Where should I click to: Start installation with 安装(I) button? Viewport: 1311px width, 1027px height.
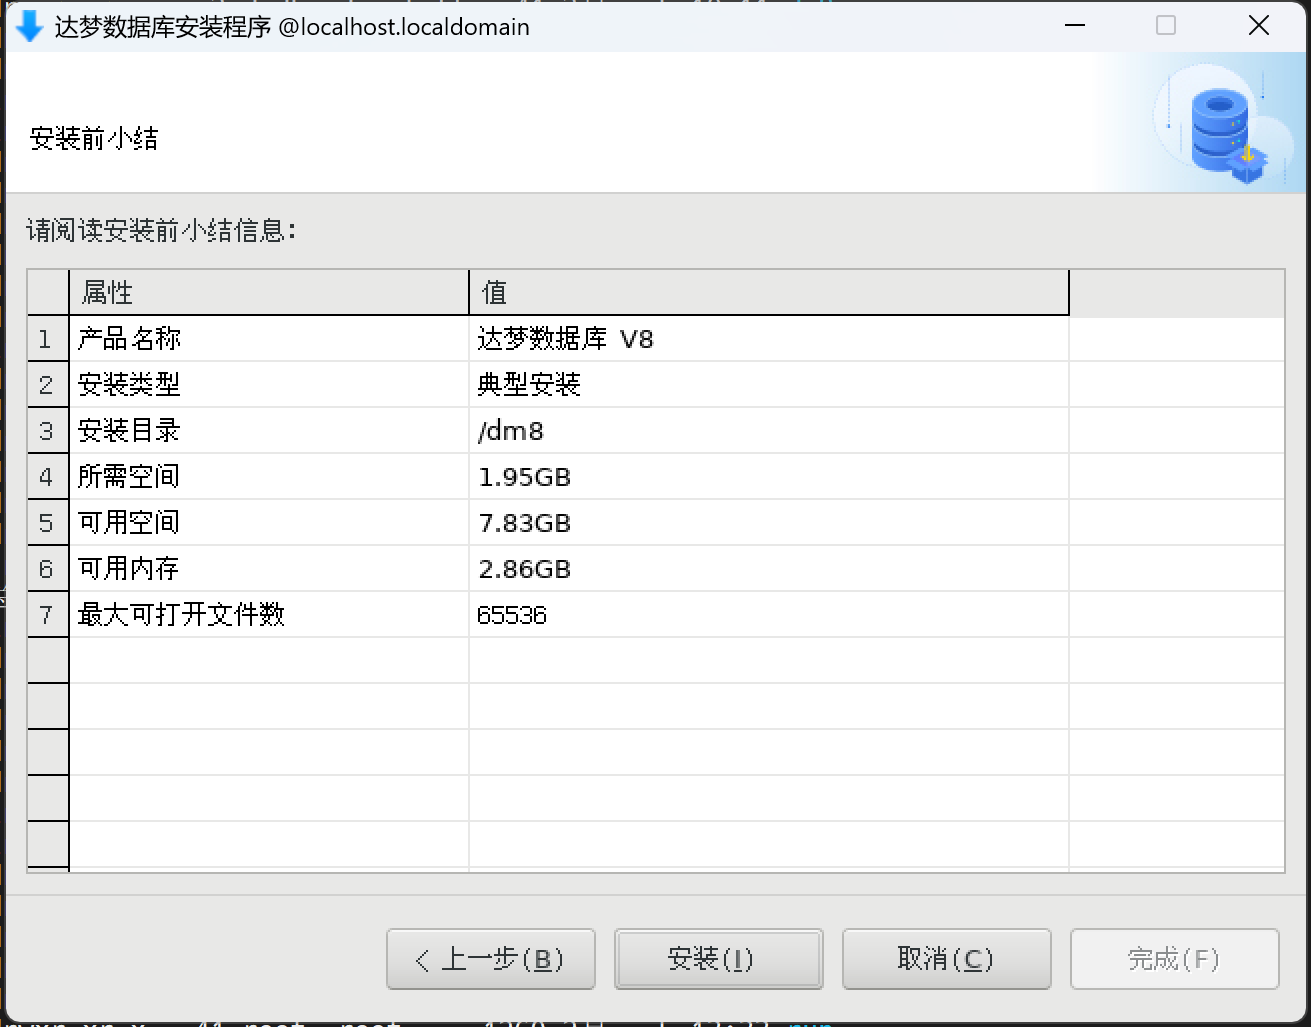pyautogui.click(x=719, y=959)
